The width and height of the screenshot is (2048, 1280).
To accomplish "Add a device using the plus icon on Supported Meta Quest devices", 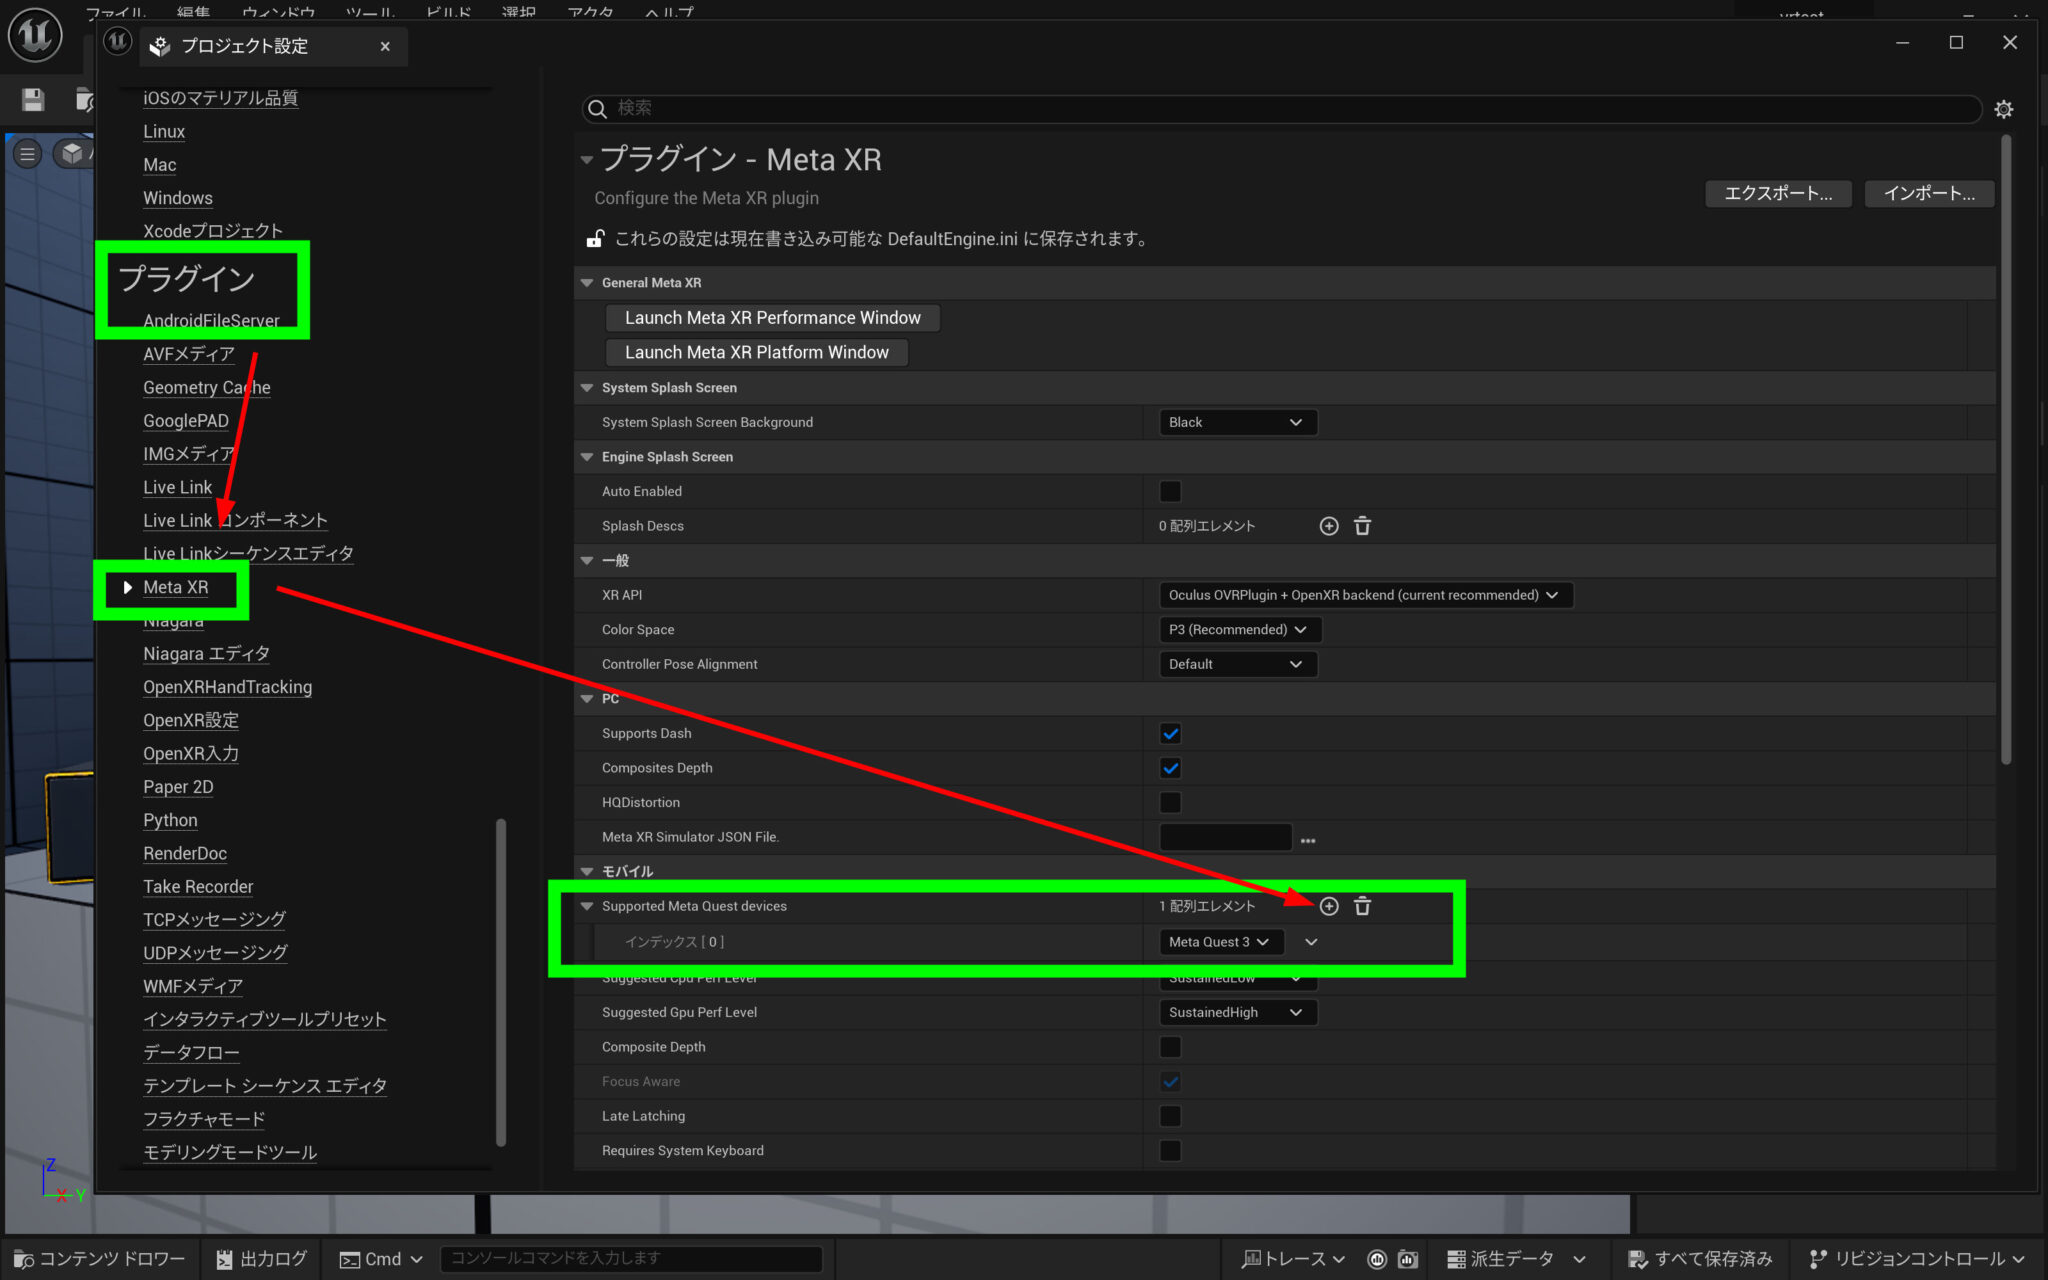I will point(1329,906).
